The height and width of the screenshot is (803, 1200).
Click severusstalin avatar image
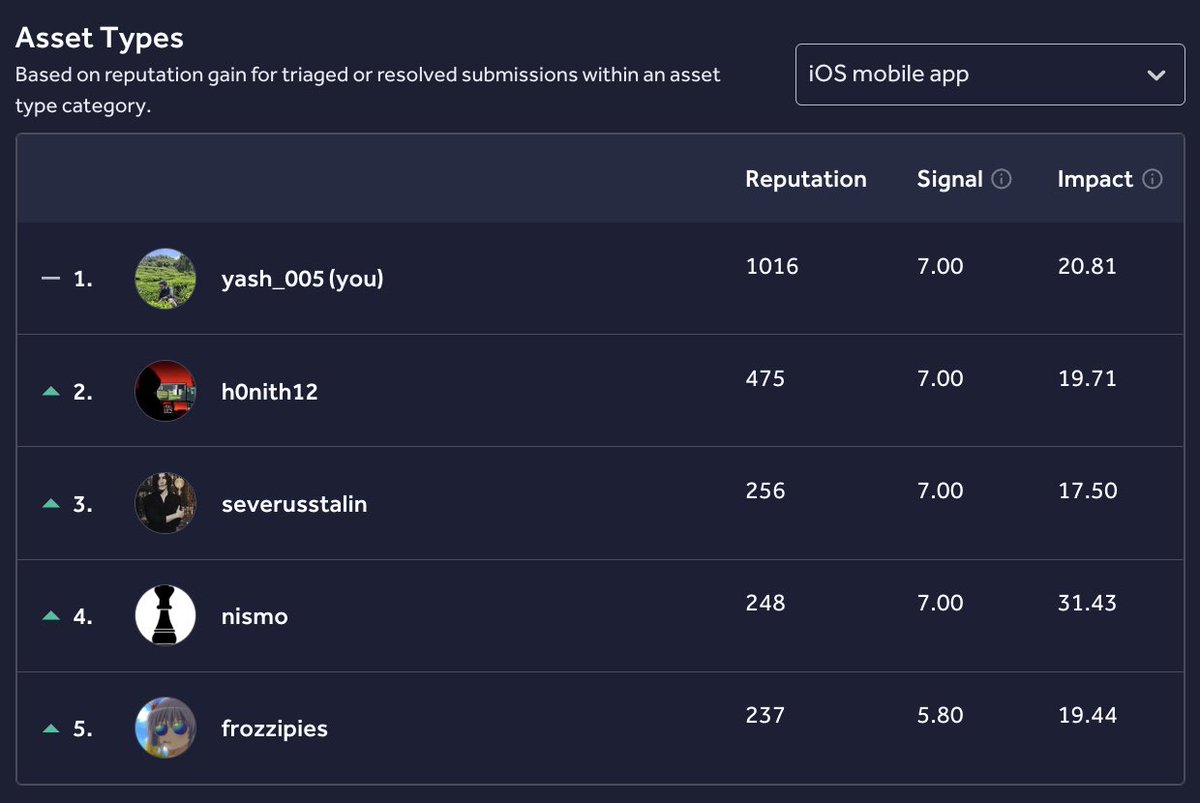coord(165,503)
